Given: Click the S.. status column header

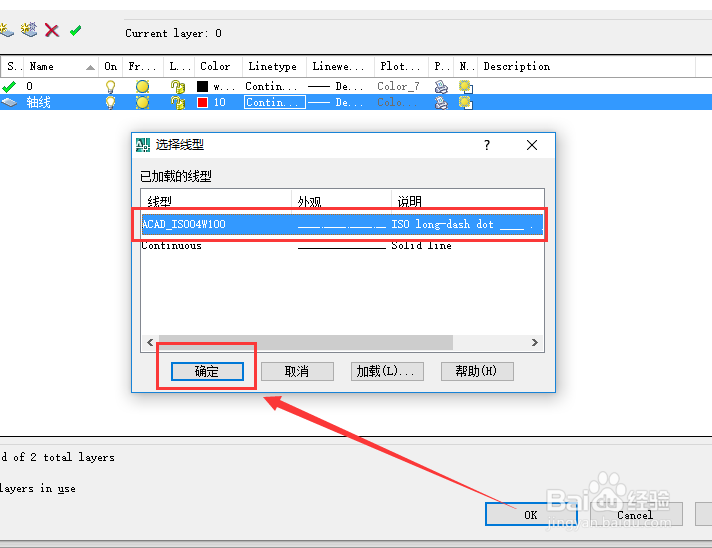Looking at the screenshot, I should [13, 67].
